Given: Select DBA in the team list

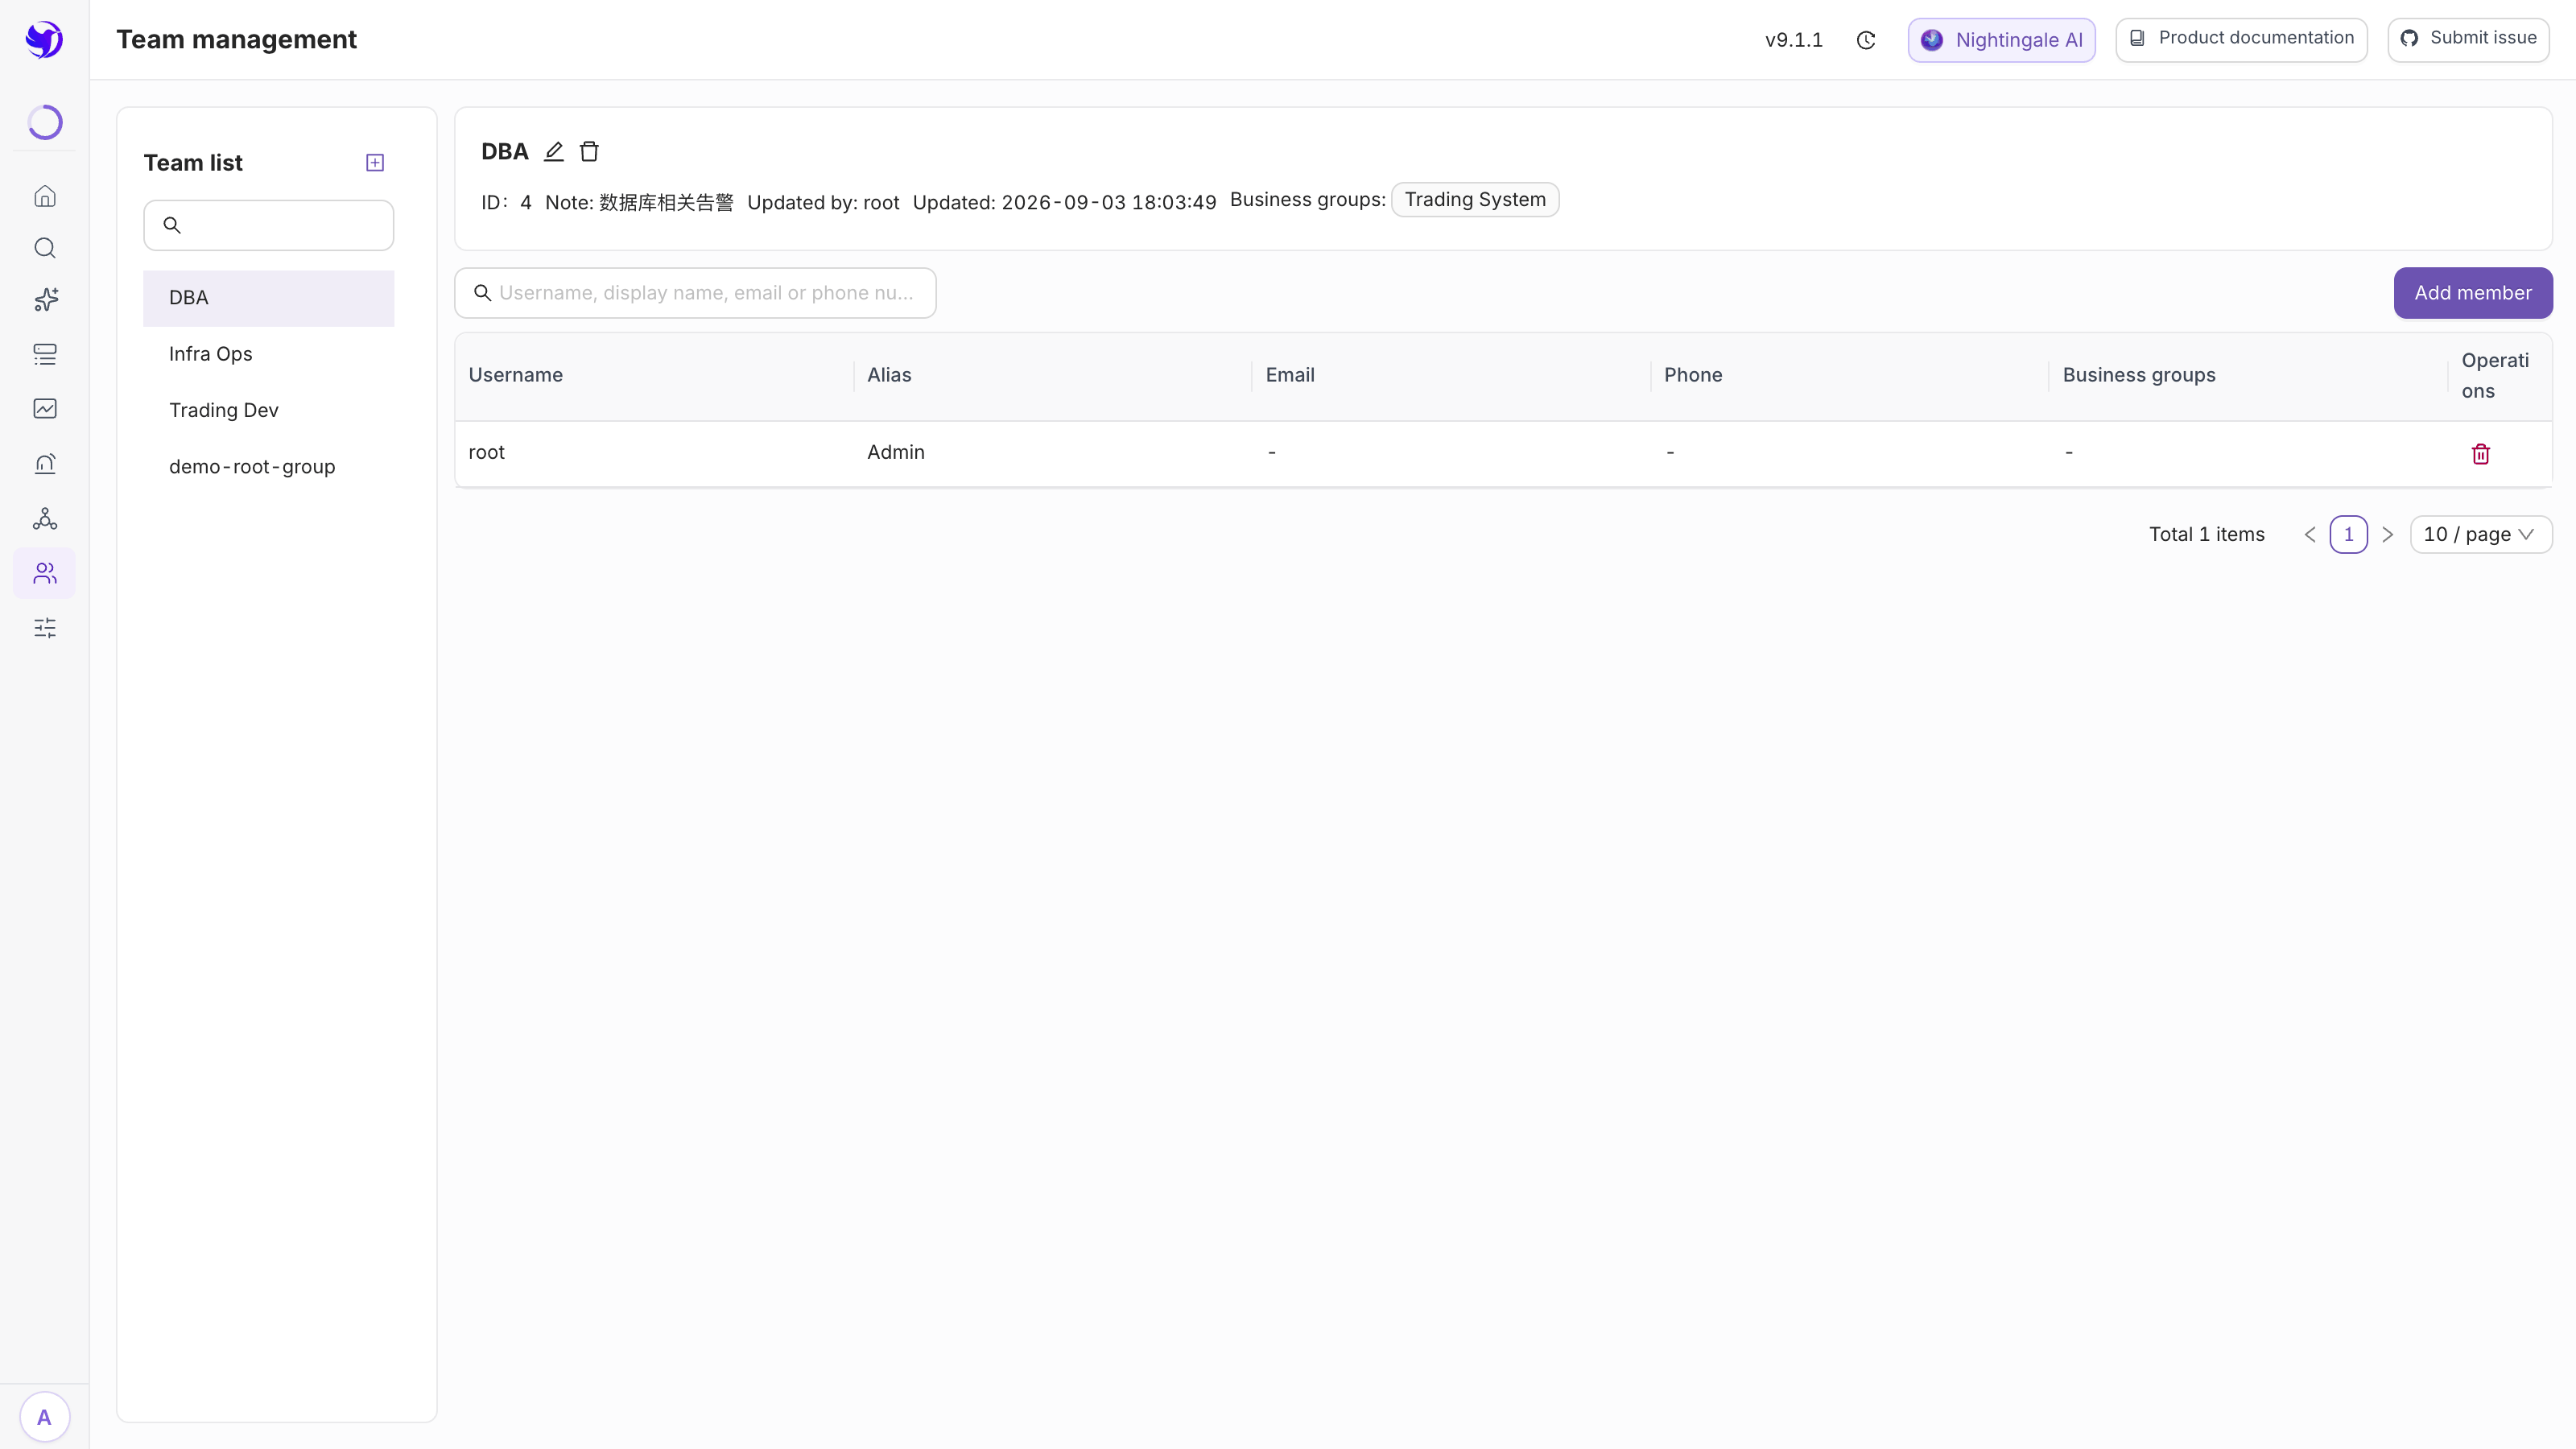Looking at the screenshot, I should tap(269, 298).
